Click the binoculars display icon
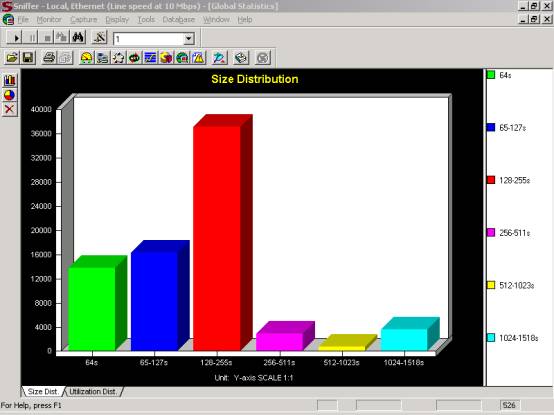This screenshot has height=415, width=554. pyautogui.click(x=77, y=37)
